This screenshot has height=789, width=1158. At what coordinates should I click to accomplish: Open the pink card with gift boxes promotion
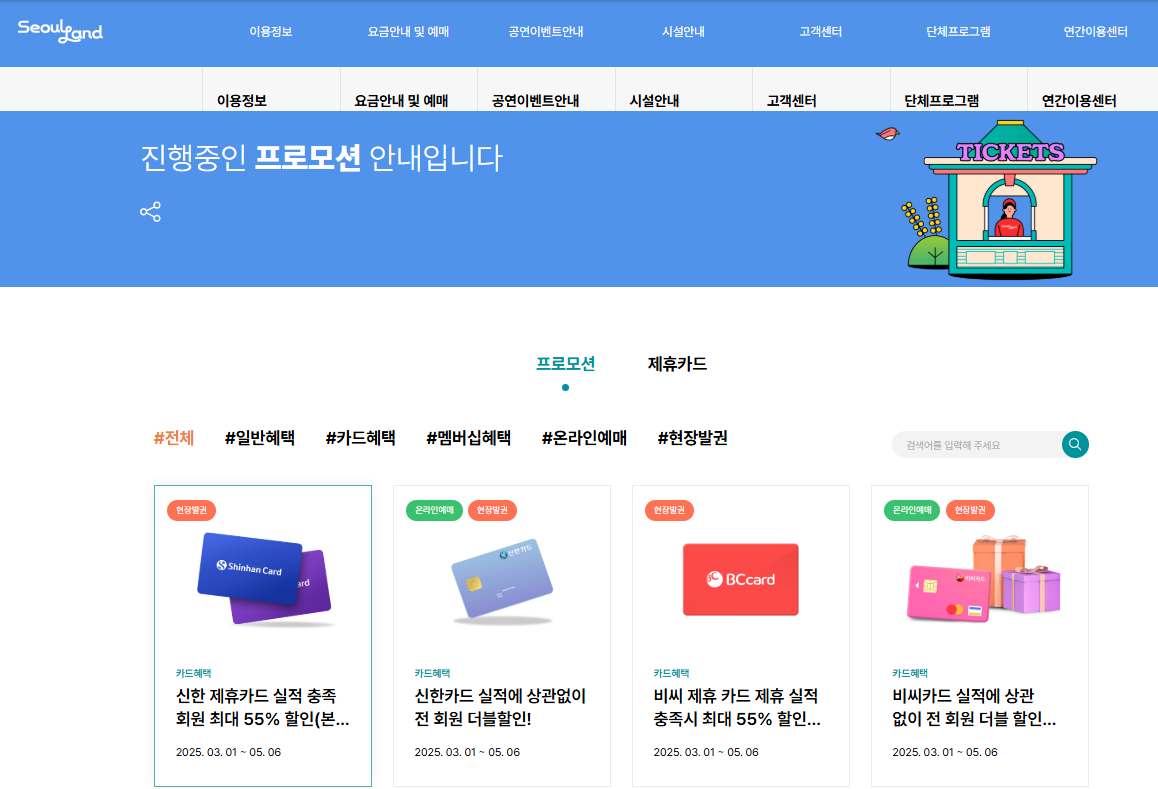[x=983, y=579]
